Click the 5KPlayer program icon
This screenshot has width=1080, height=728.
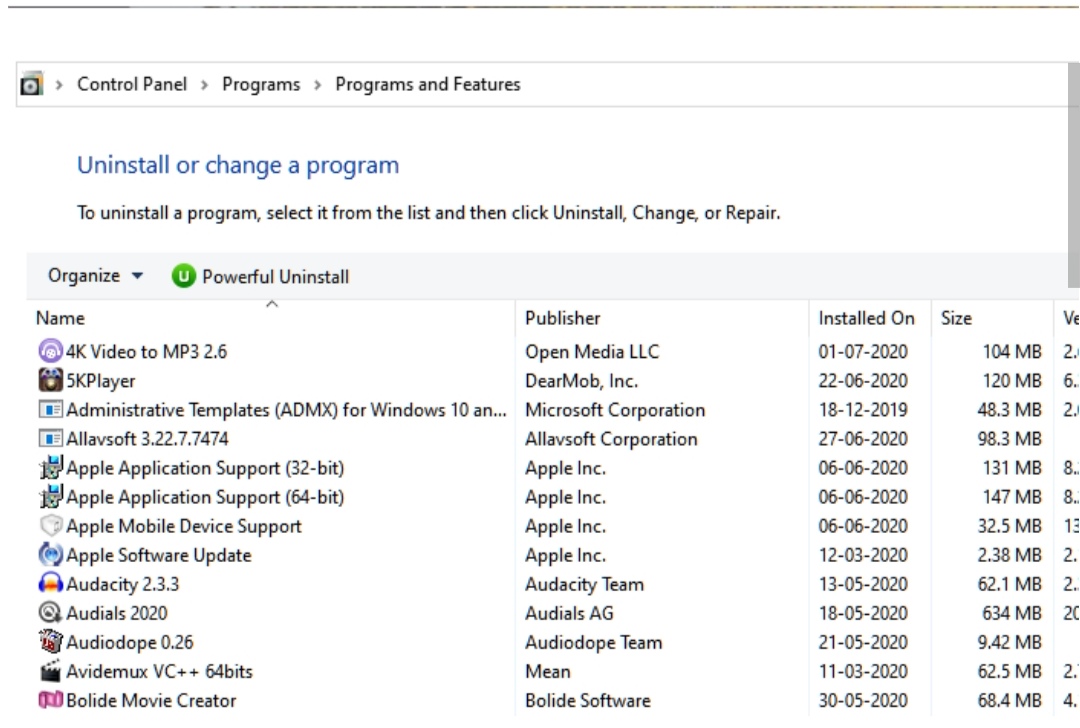click(x=50, y=381)
